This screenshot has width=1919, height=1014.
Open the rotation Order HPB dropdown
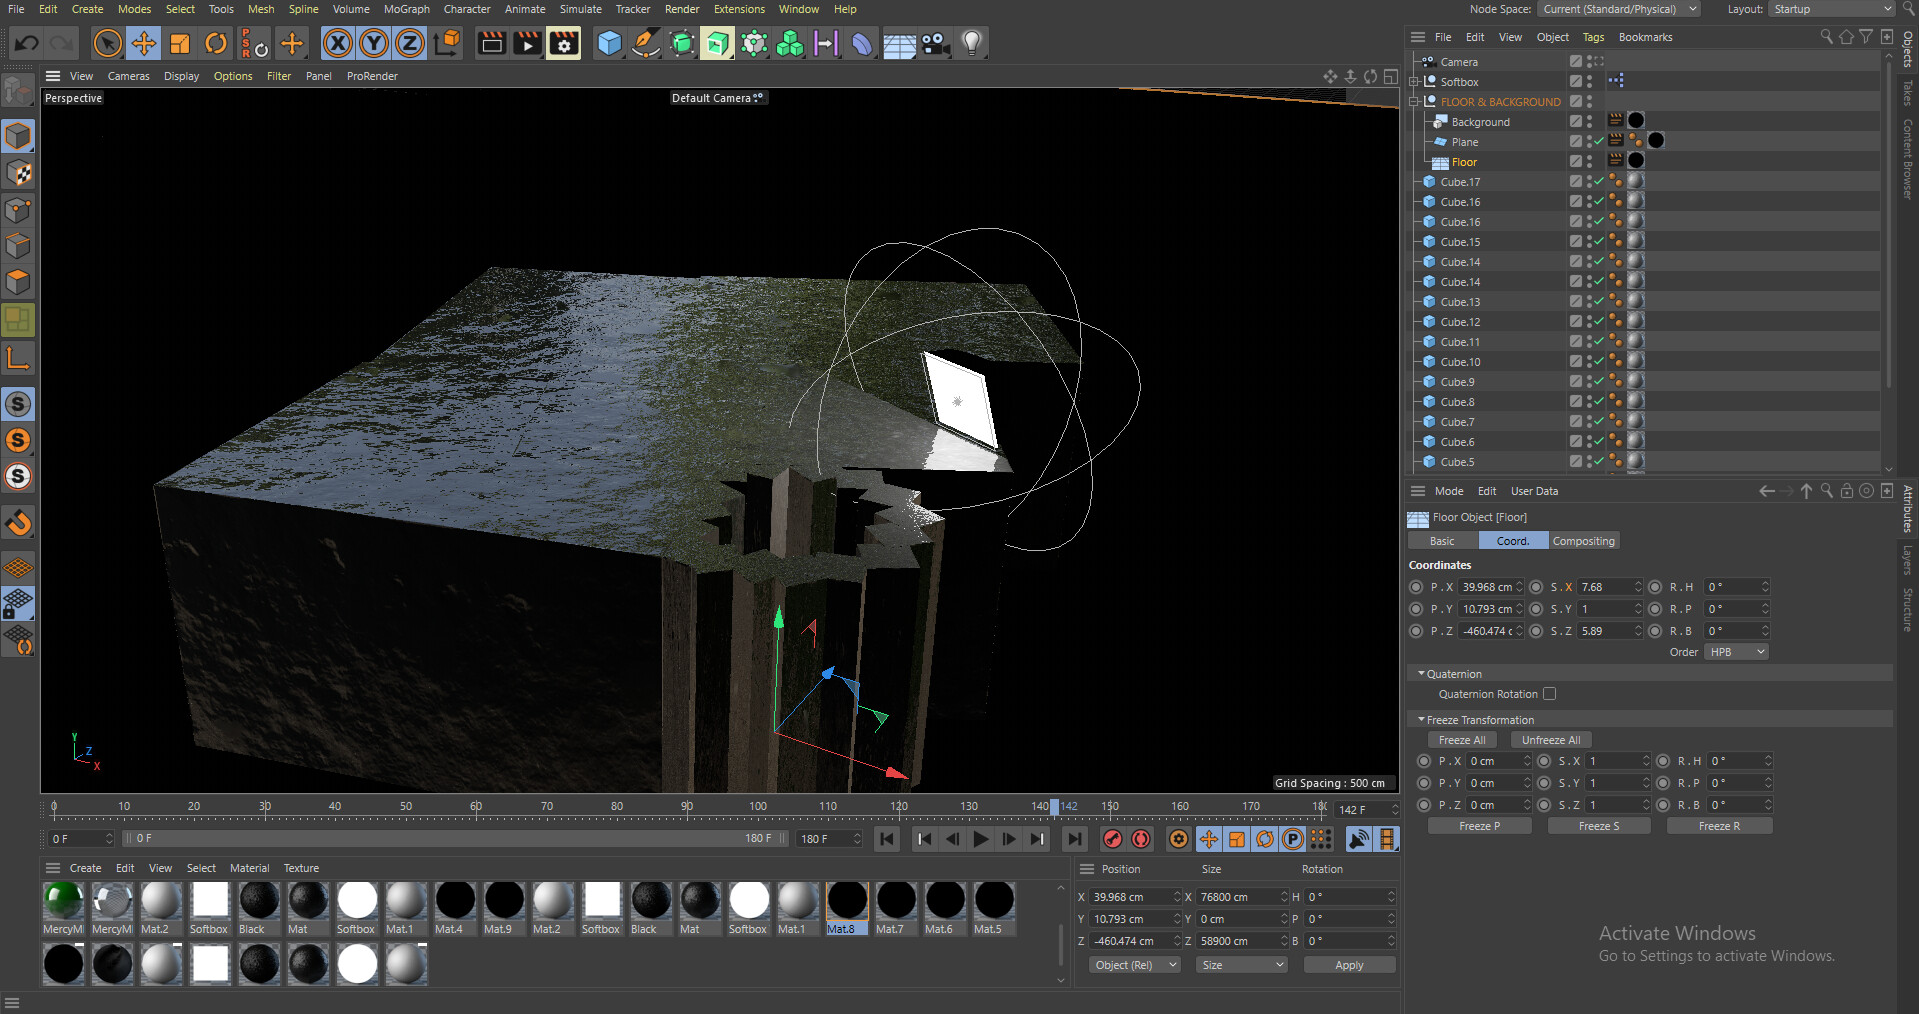tap(1737, 652)
